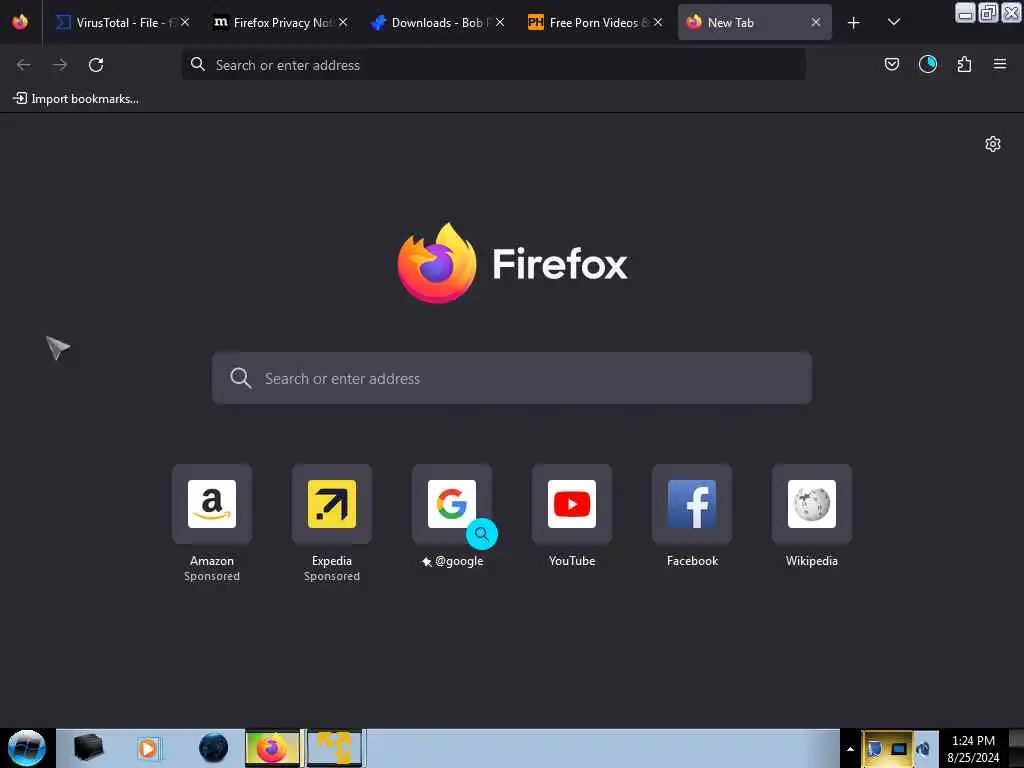Open the media player taskbar icon
1024x768 pixels.
pyautogui.click(x=148, y=748)
